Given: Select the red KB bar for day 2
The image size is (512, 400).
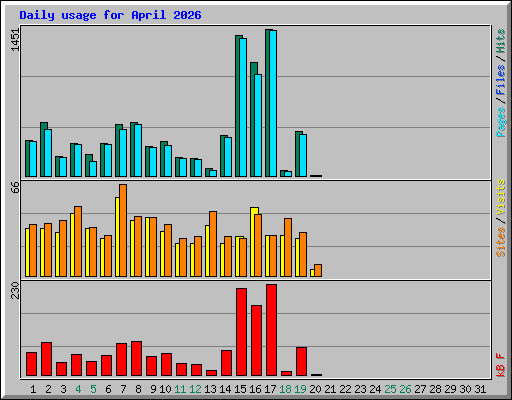Looking at the screenshot, I should point(46,359).
